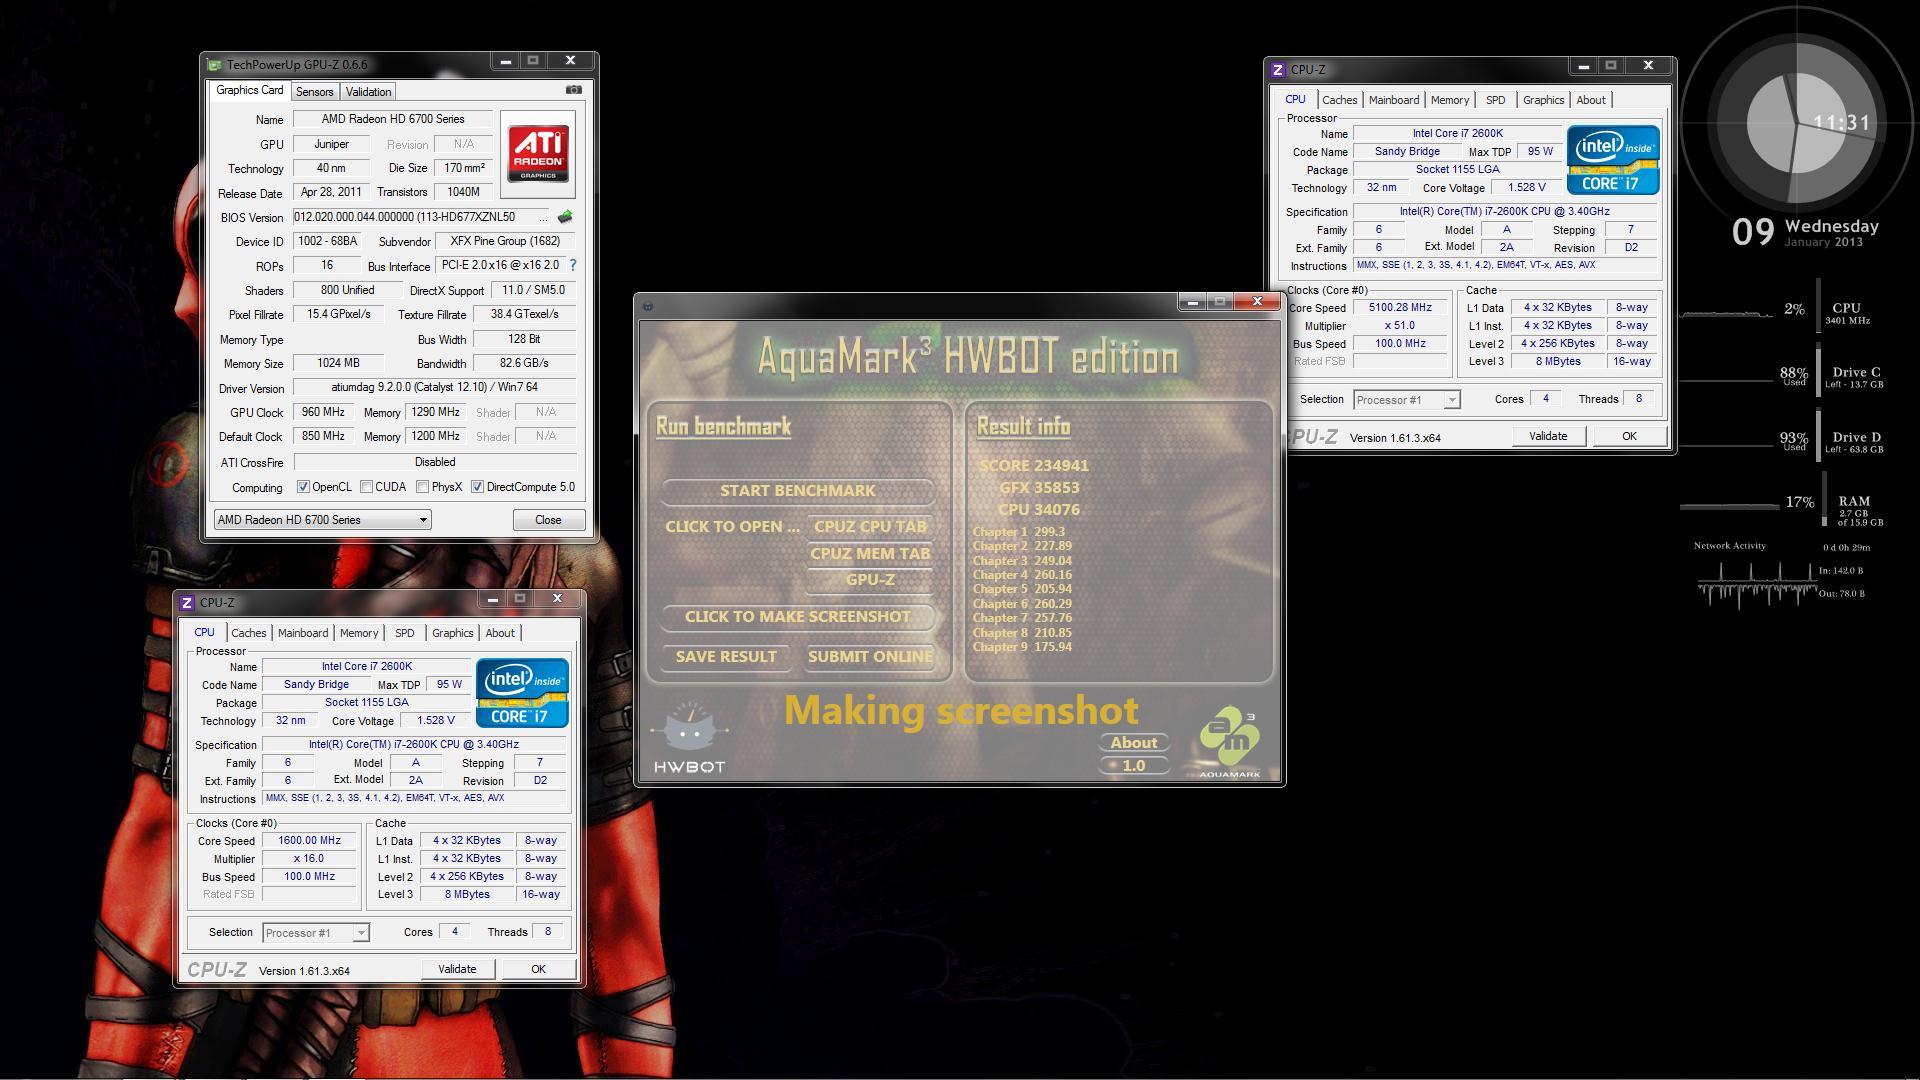
Task: Click the AquaMark3 logo at bottom right
Action: [1230, 743]
